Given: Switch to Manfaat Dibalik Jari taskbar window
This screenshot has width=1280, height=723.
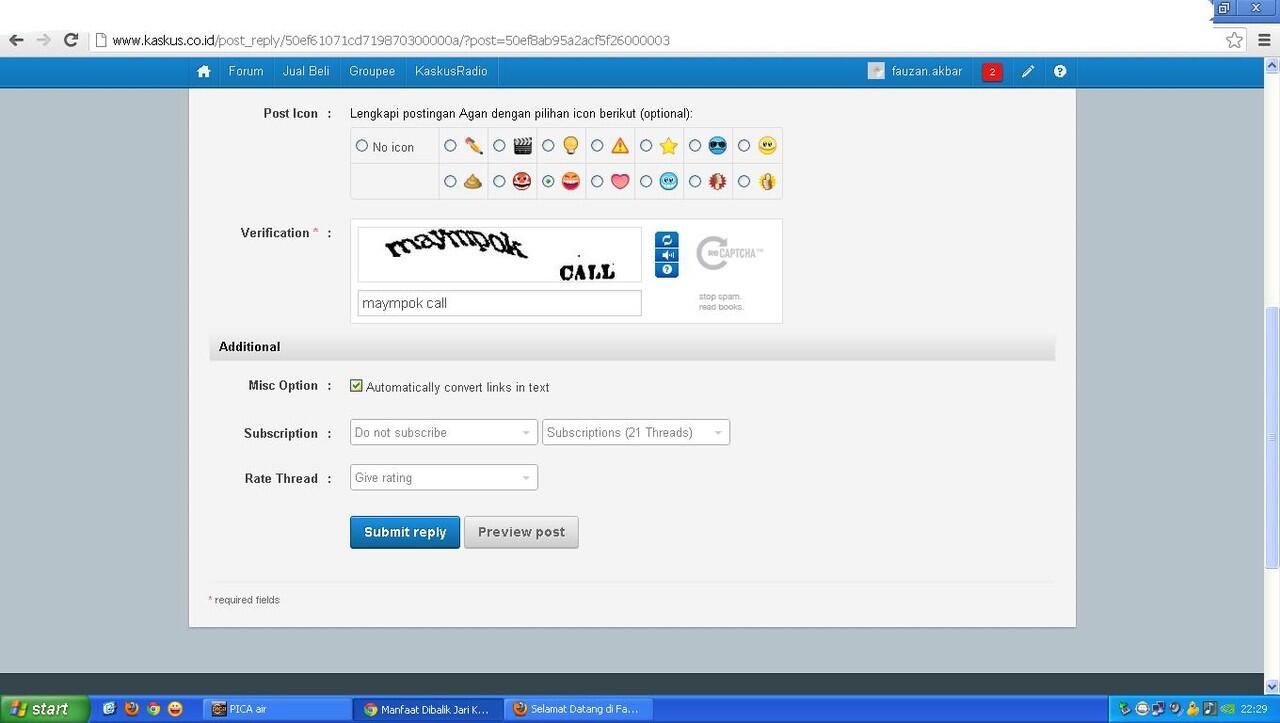Looking at the screenshot, I should click(428, 709).
